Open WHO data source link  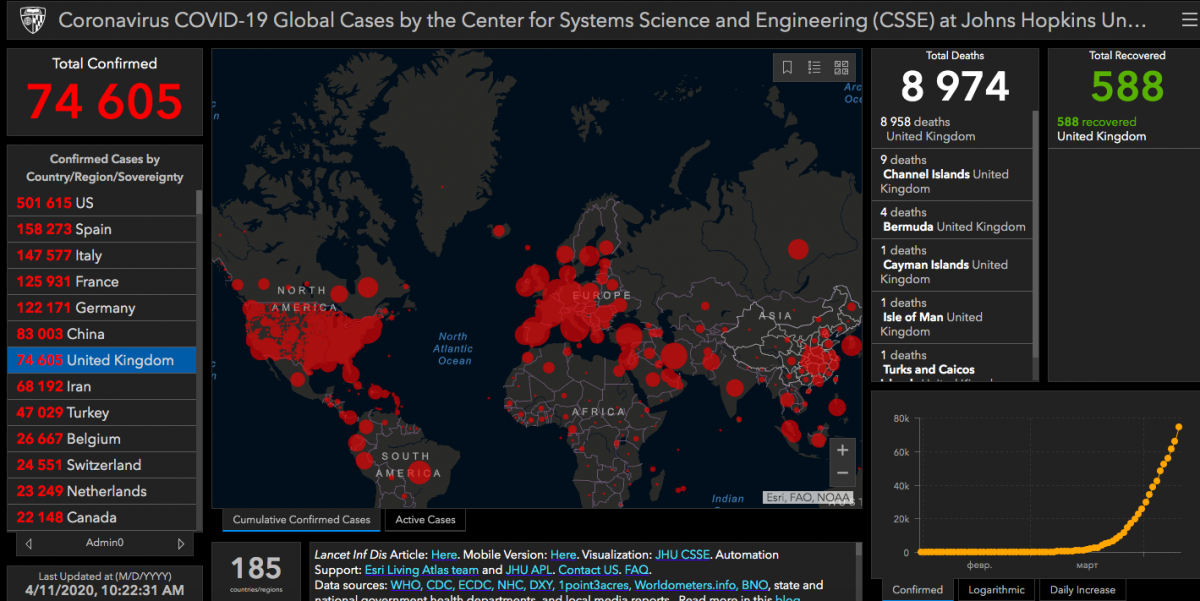(x=406, y=585)
